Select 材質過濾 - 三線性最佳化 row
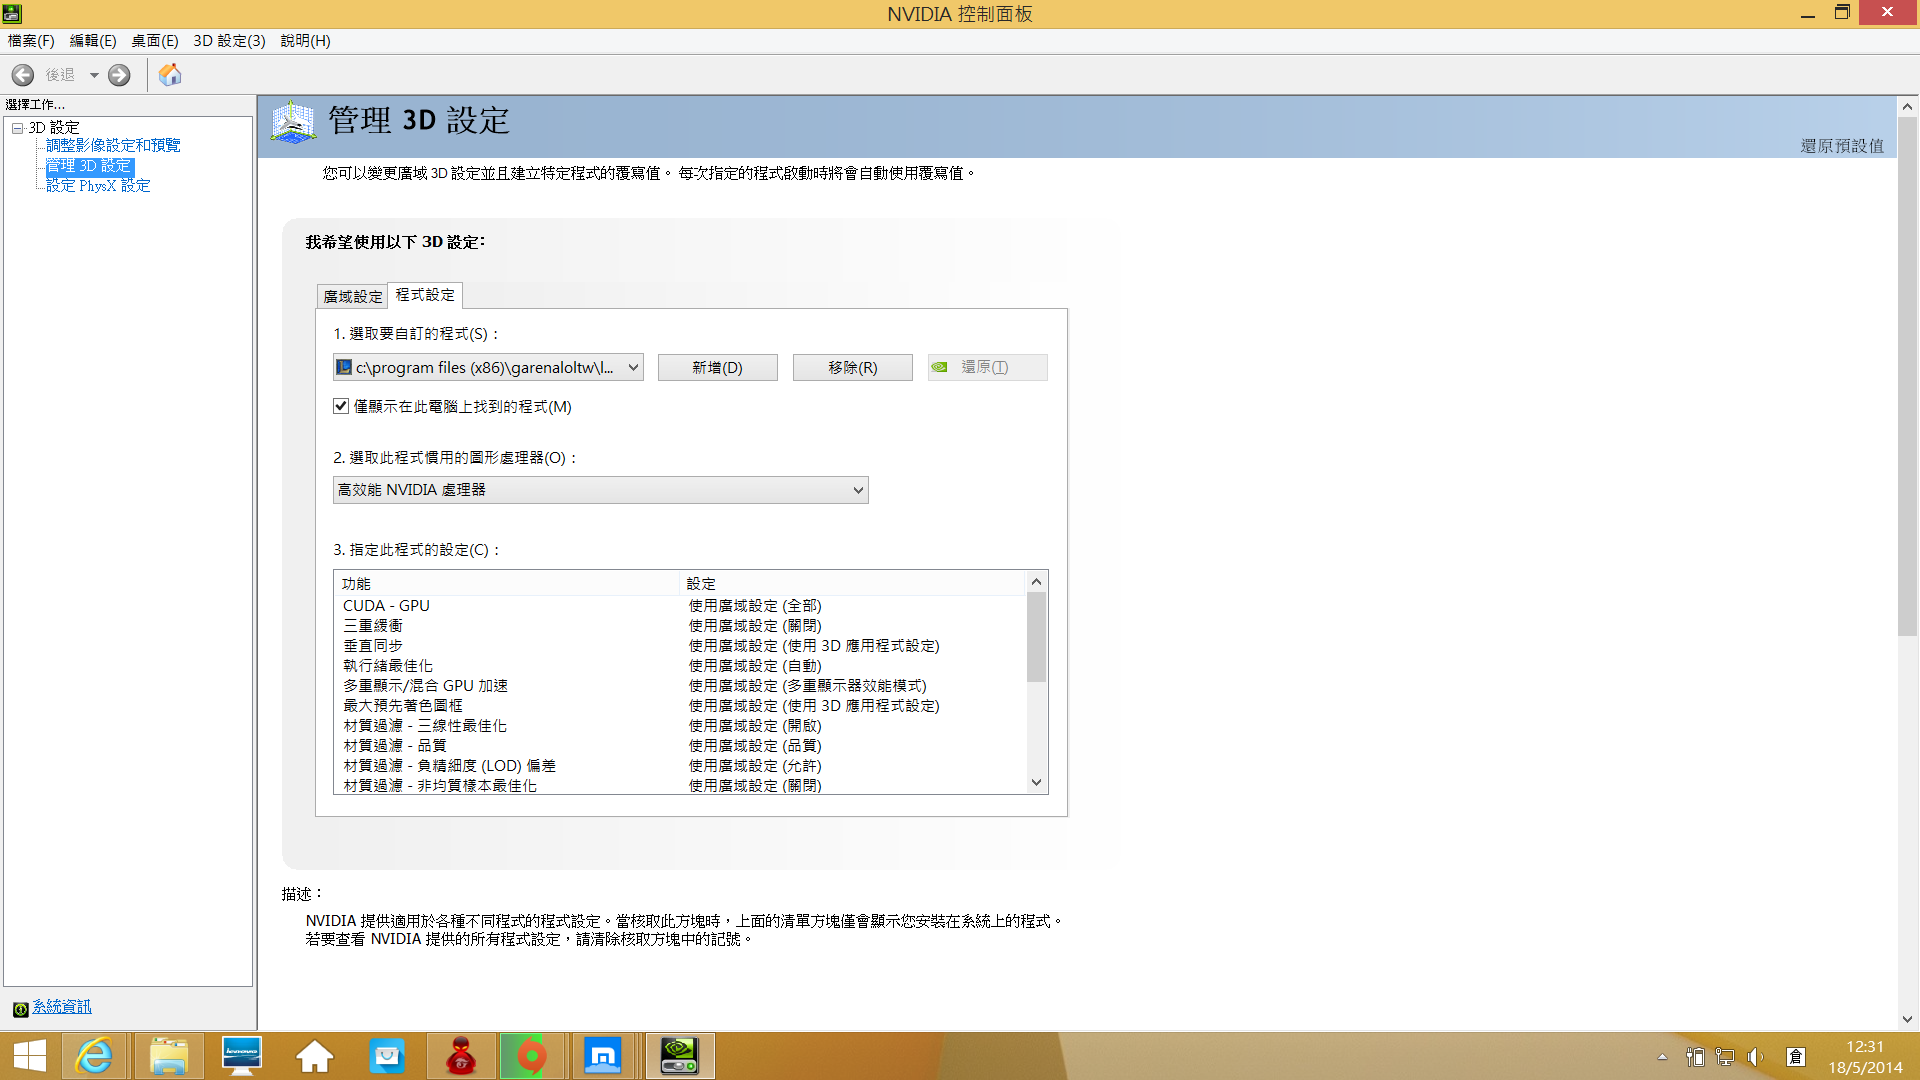Viewport: 1920px width, 1080px height. point(680,726)
